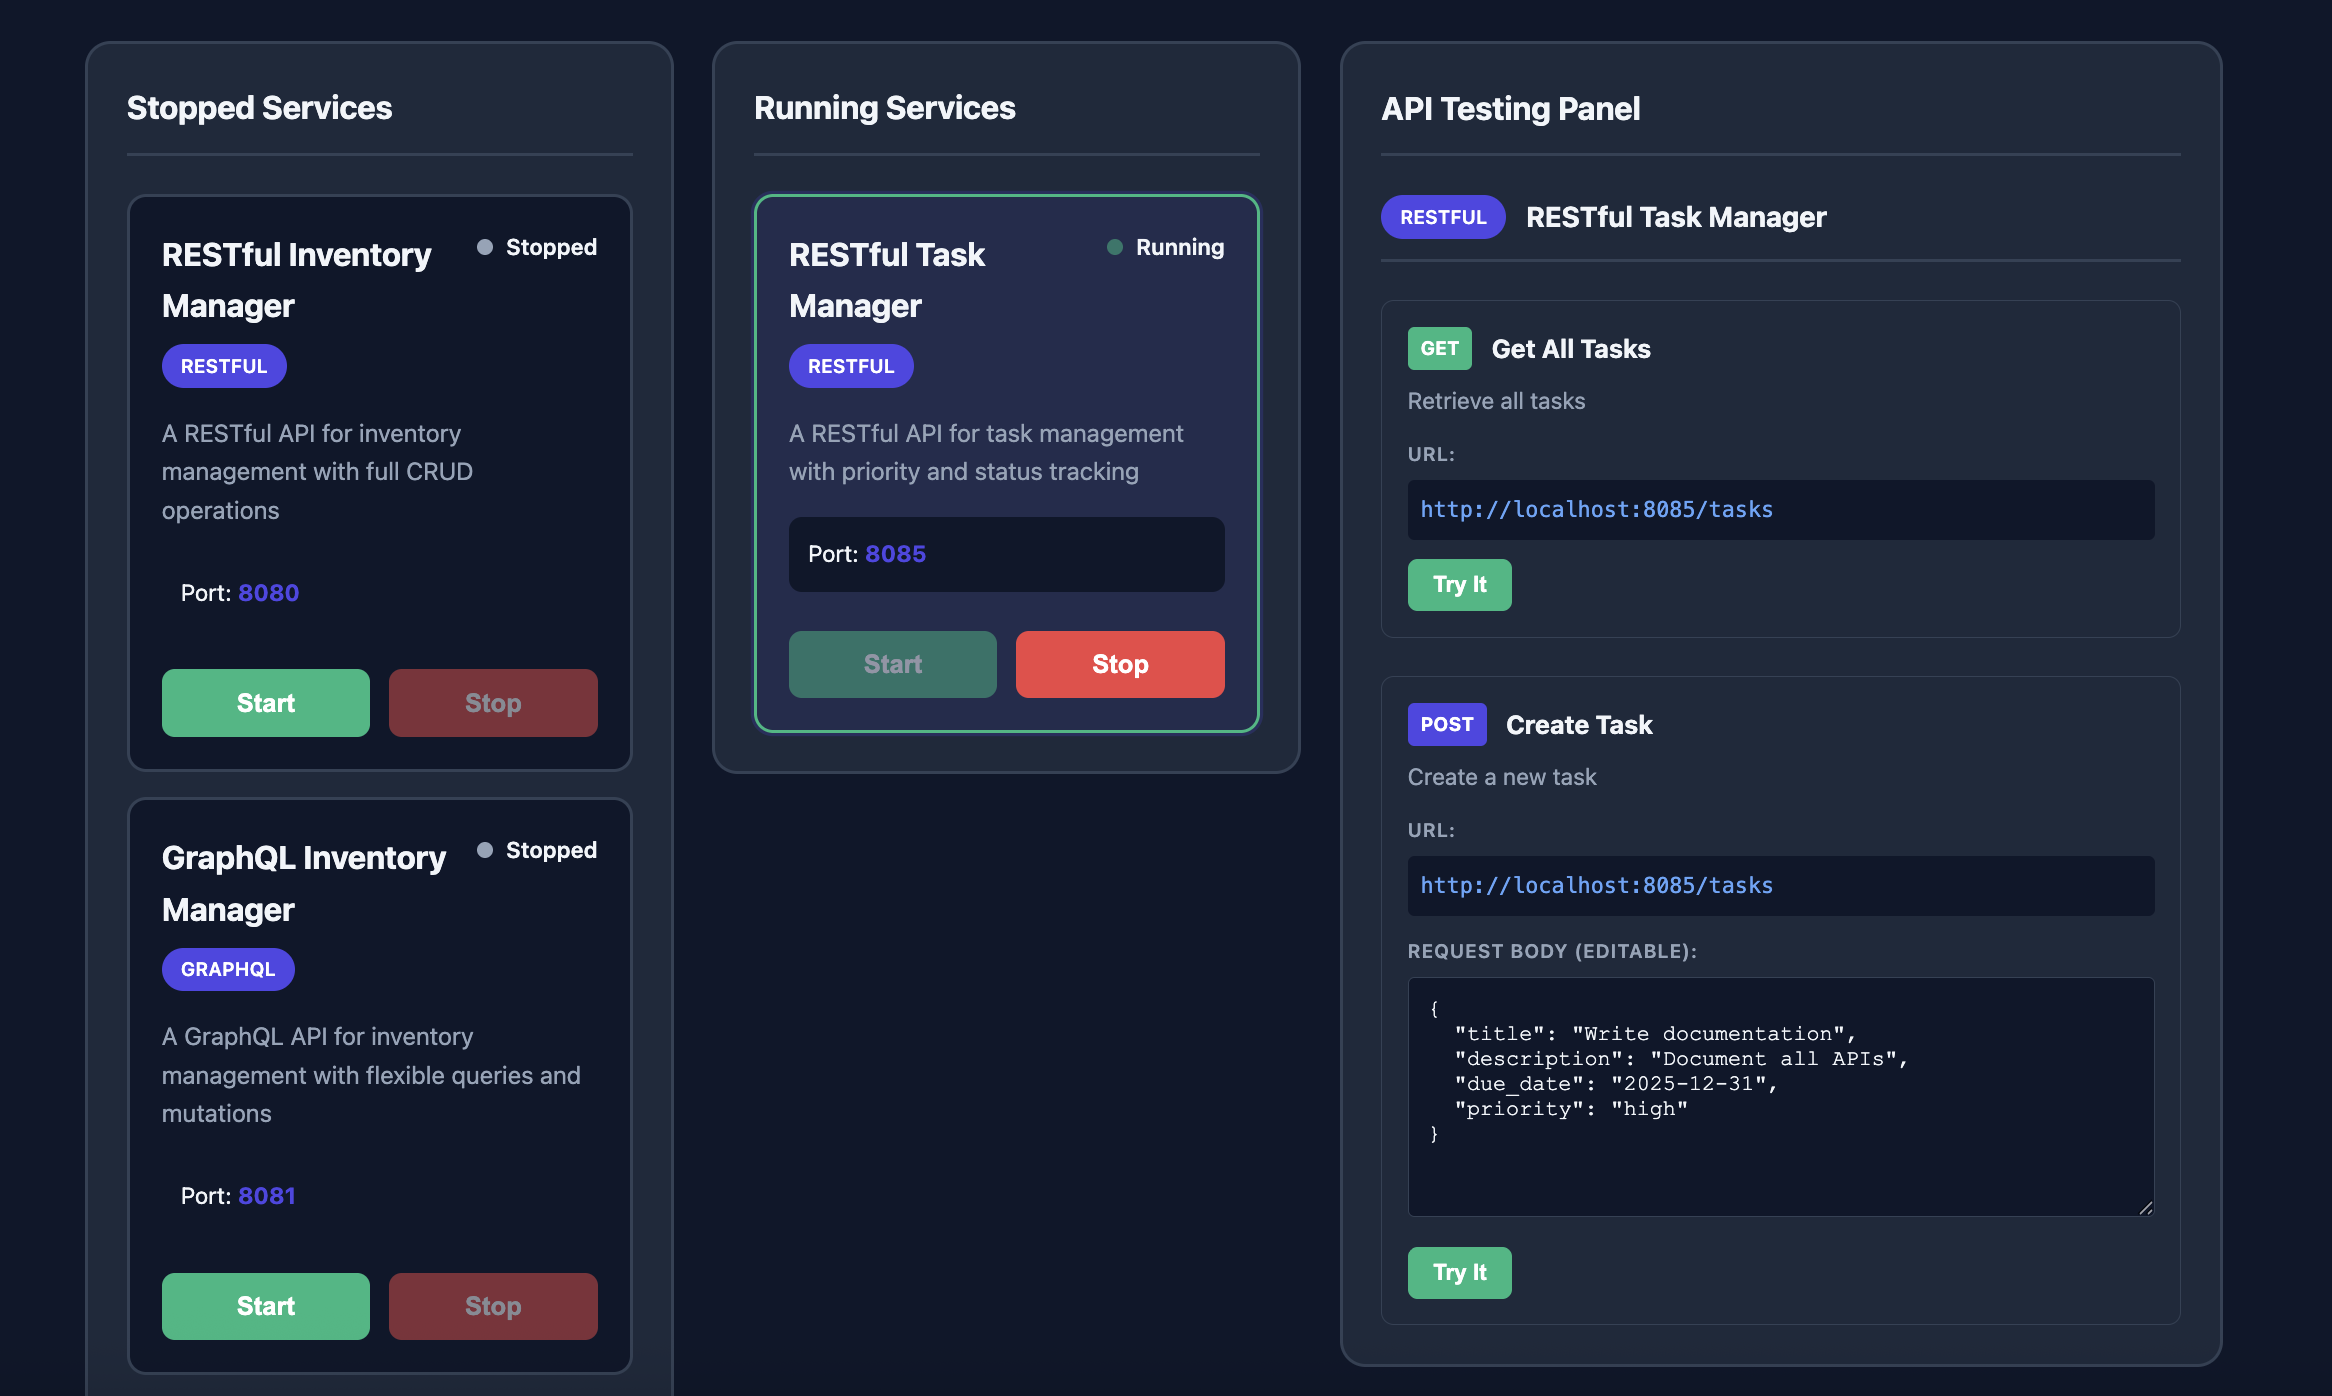
Task: Click the RESTFUL badge on RESTful Task Manager card
Action: (x=850, y=366)
